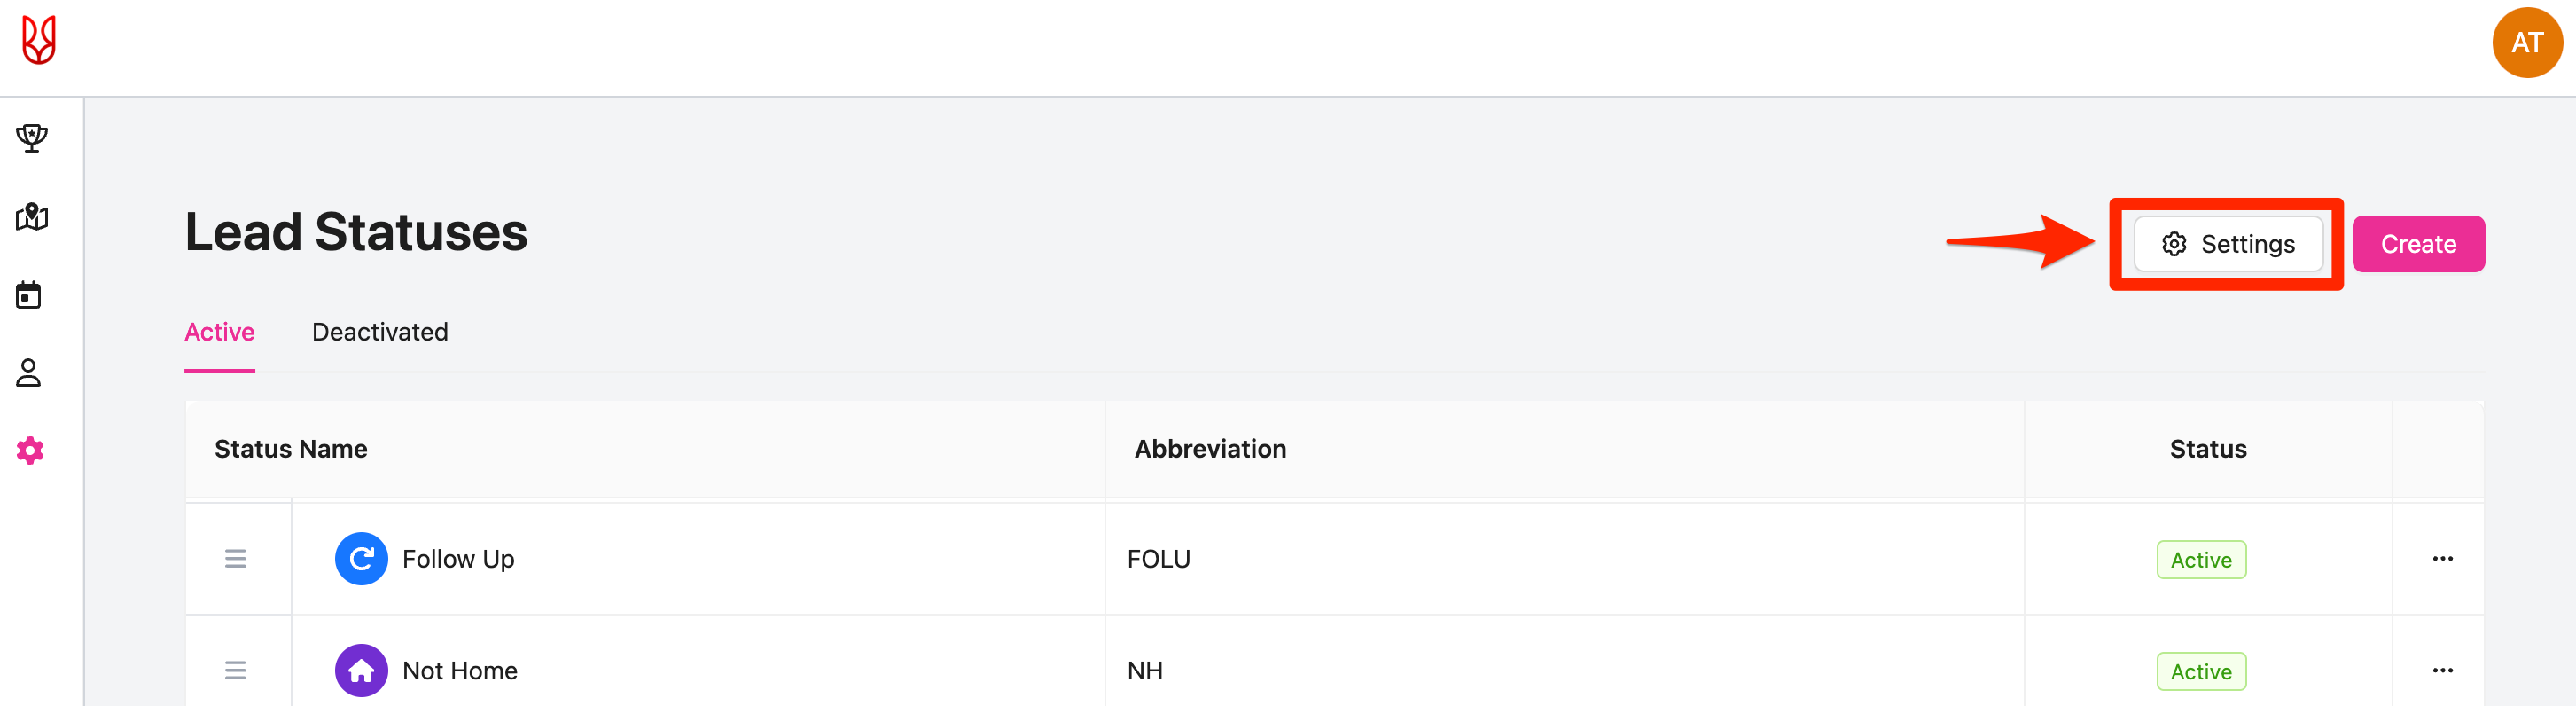Click the Not Home Active status badge
Viewport: 2576px width, 706px height.
2200,671
